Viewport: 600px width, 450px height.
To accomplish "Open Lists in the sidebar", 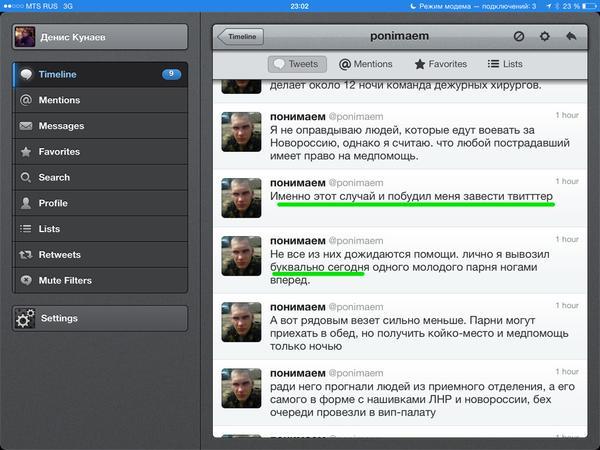I will click(99, 229).
